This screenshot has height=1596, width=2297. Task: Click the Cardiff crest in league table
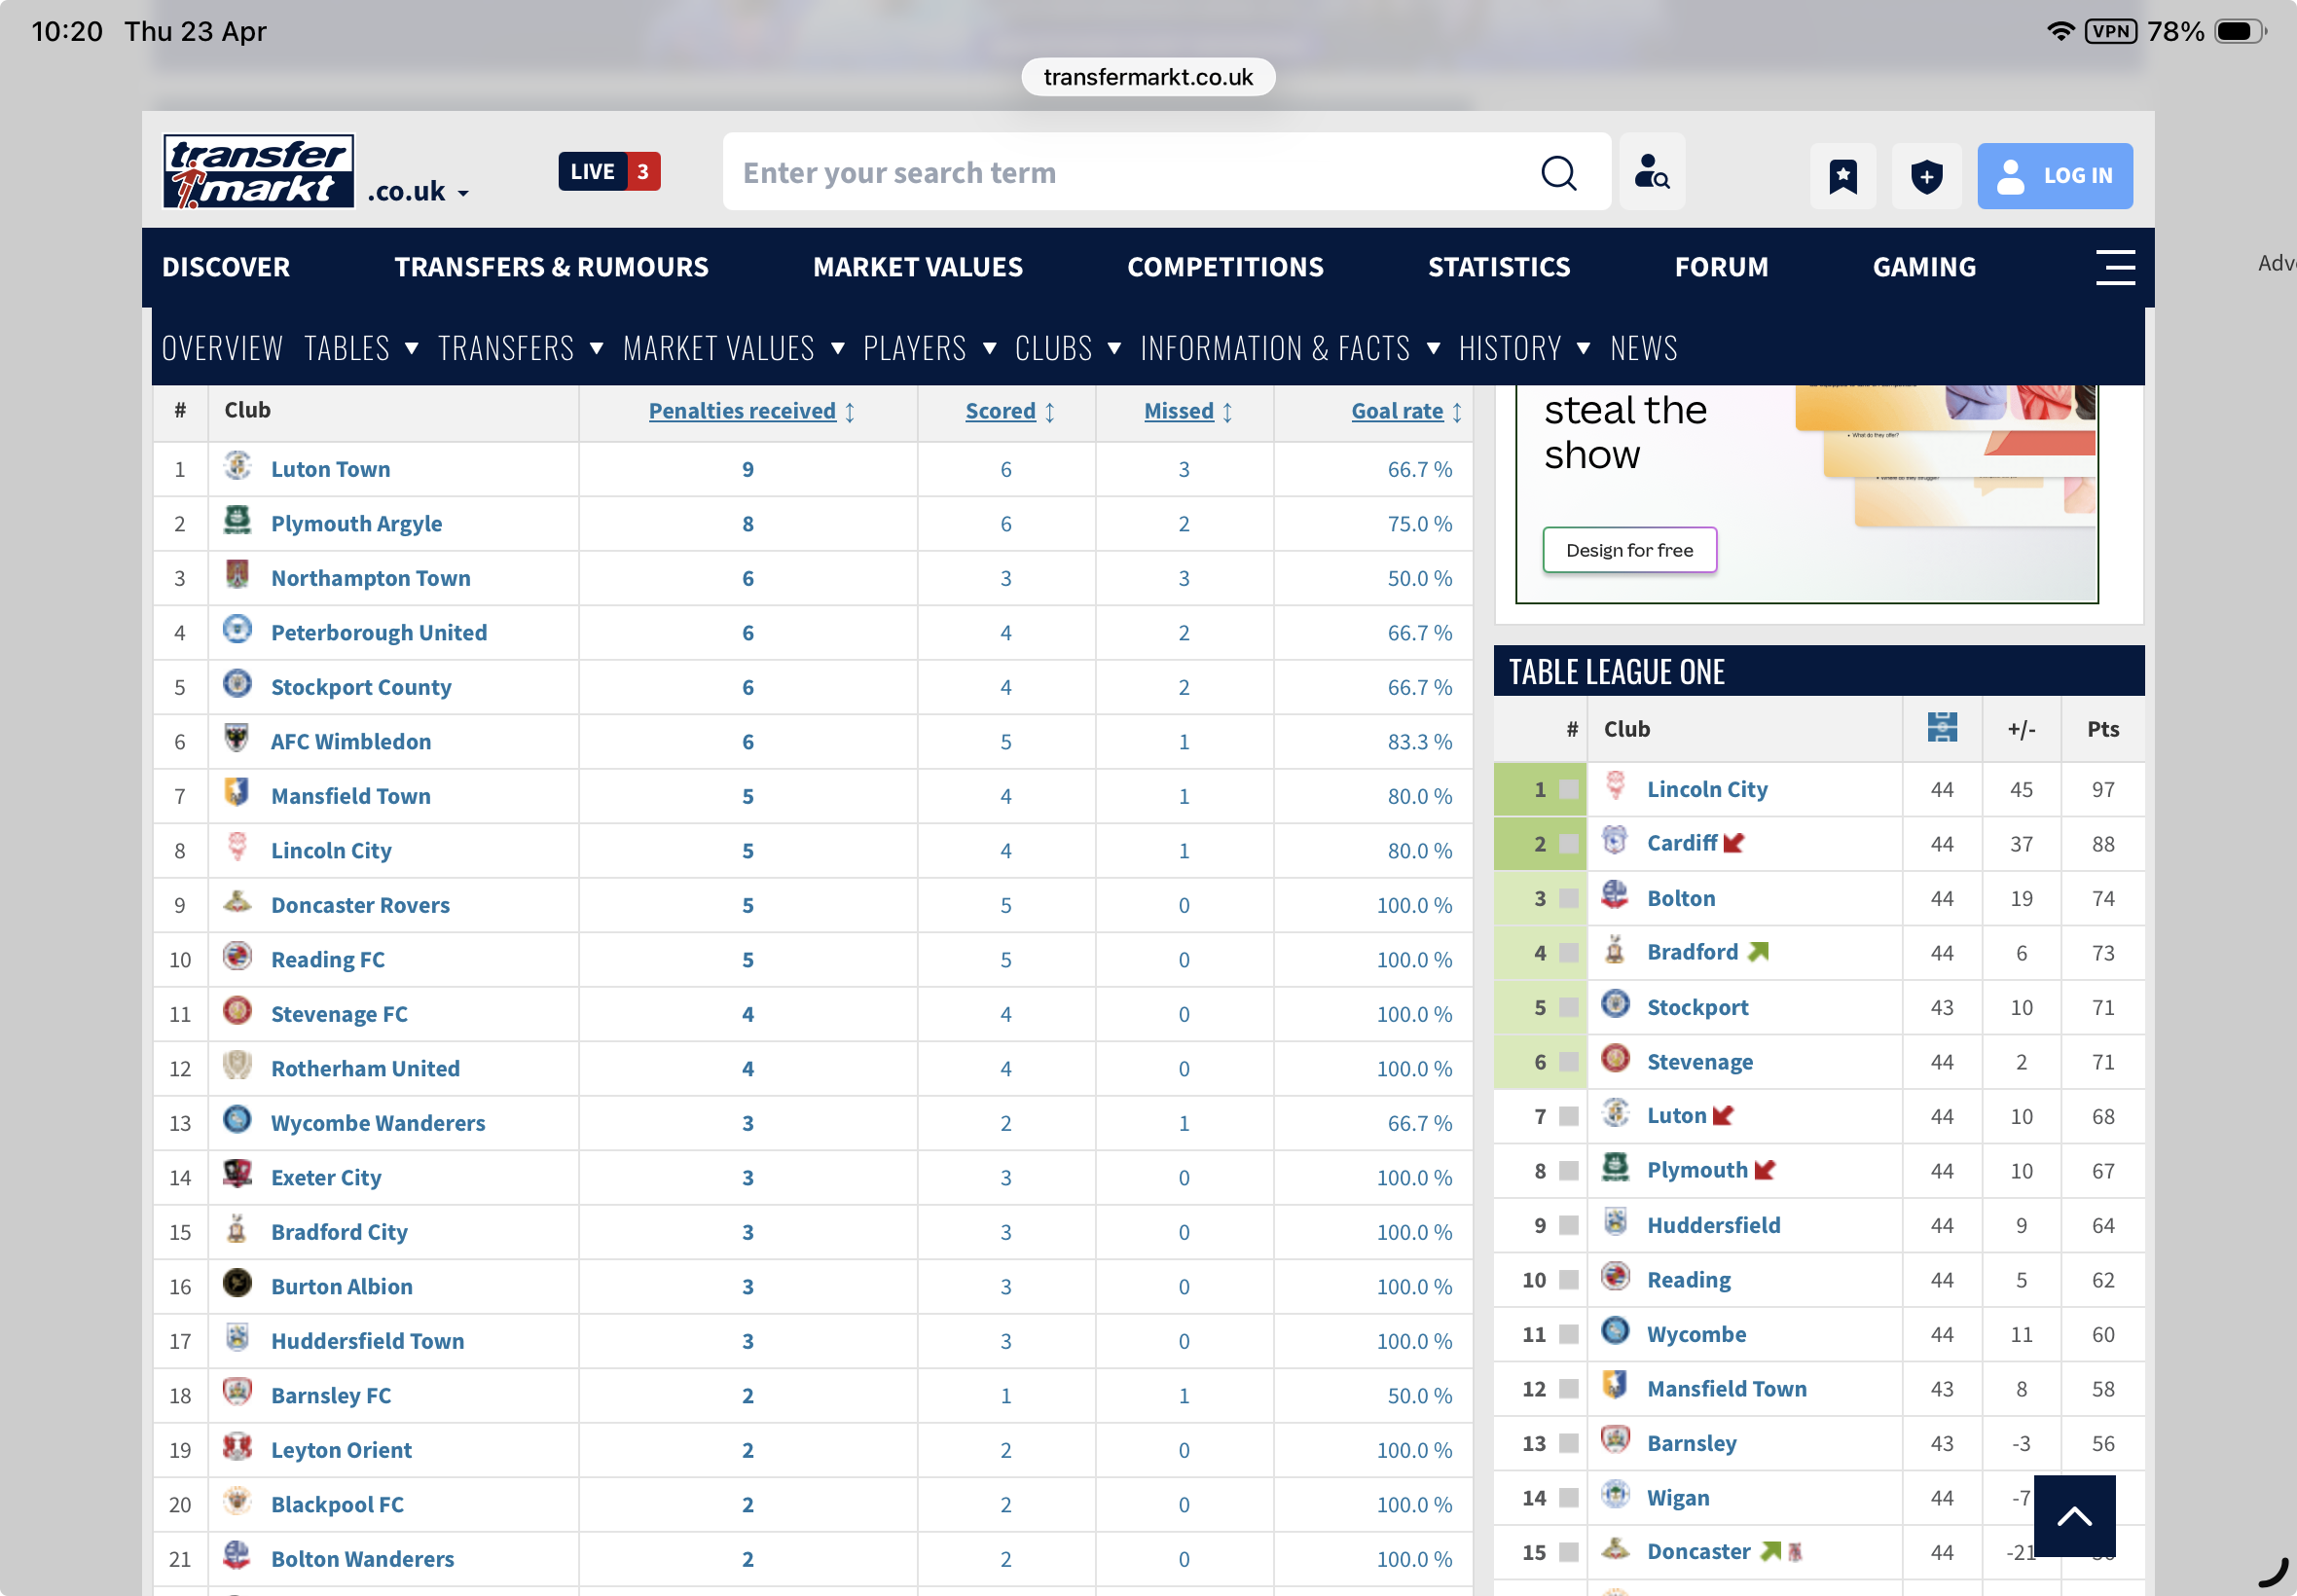tap(1614, 840)
